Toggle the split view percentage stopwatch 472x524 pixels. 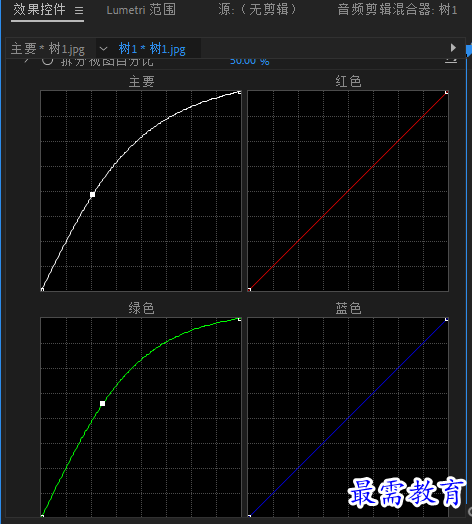point(47,61)
